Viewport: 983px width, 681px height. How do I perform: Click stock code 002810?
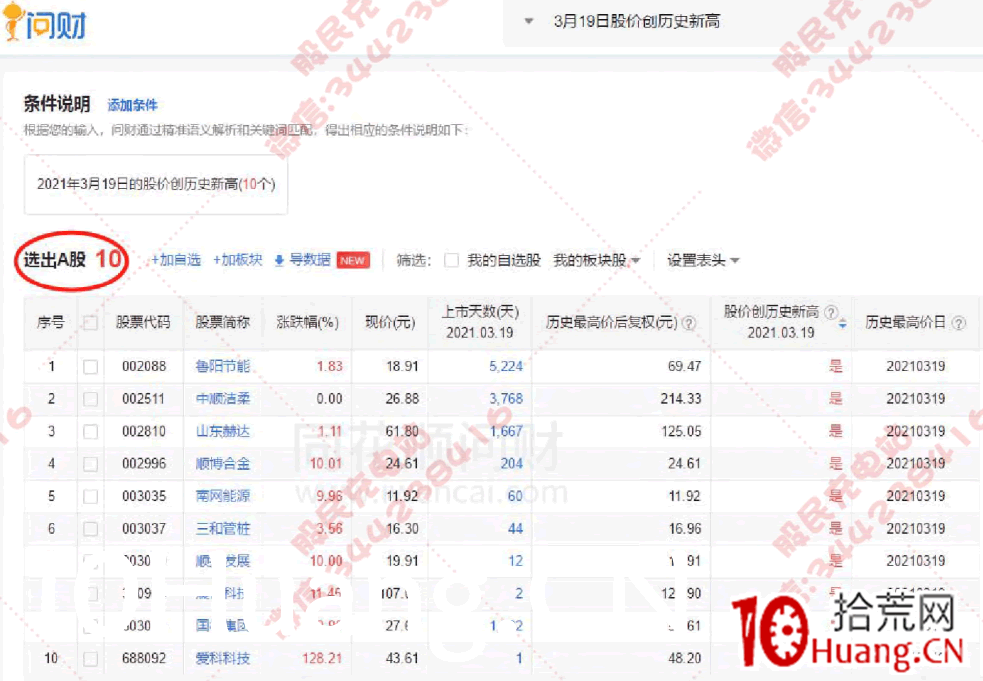click(x=144, y=431)
